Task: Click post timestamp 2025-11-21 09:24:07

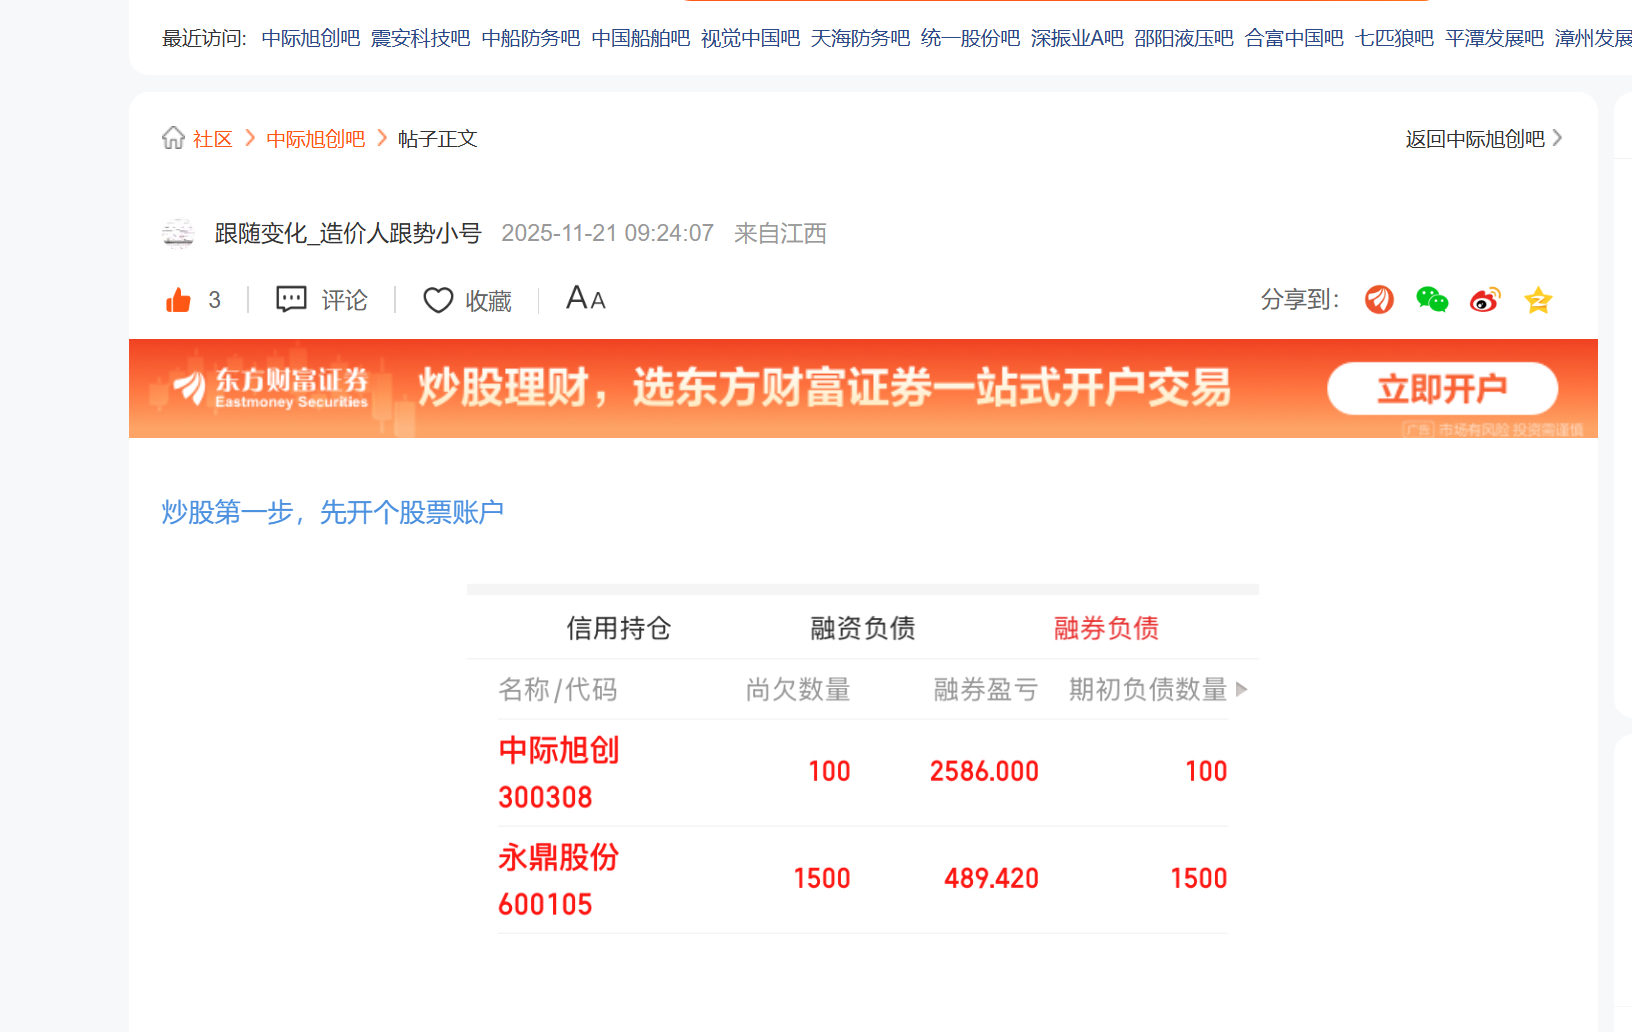Action: pos(608,233)
